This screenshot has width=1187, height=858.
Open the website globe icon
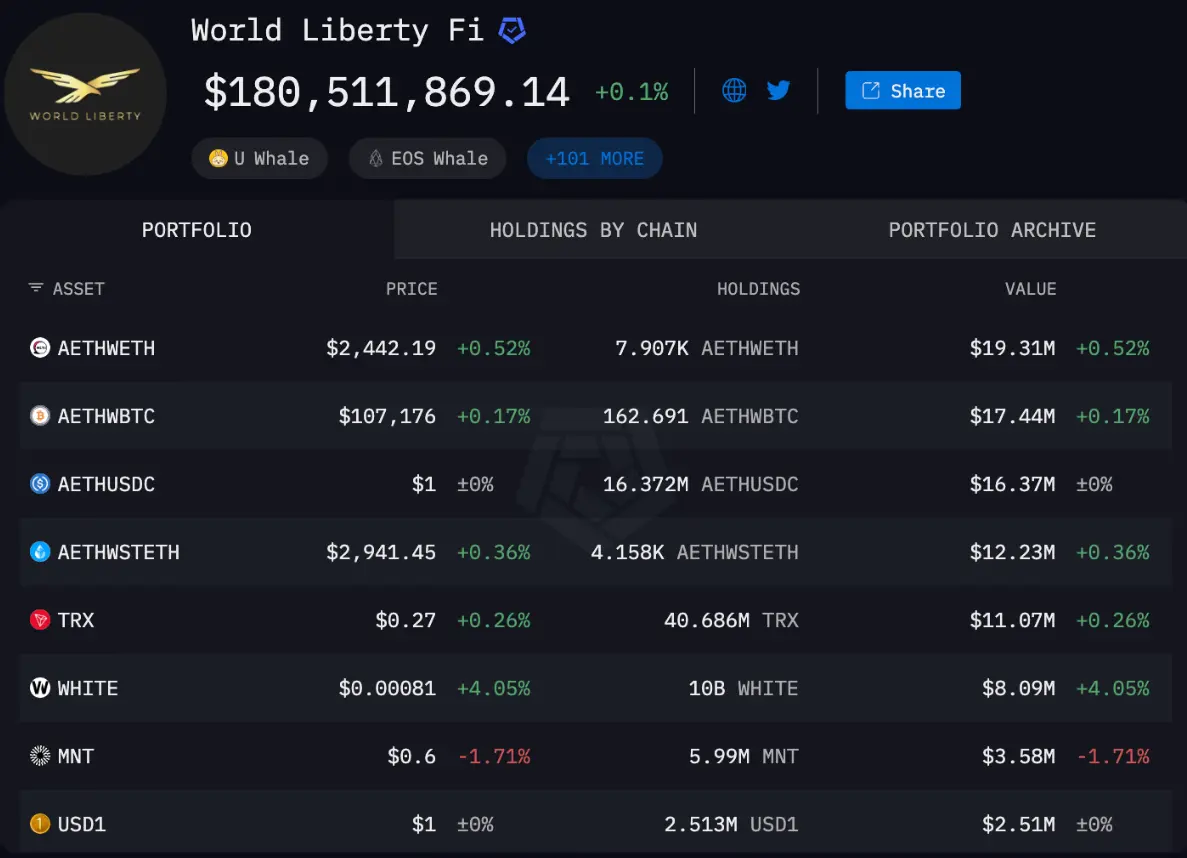tap(734, 91)
